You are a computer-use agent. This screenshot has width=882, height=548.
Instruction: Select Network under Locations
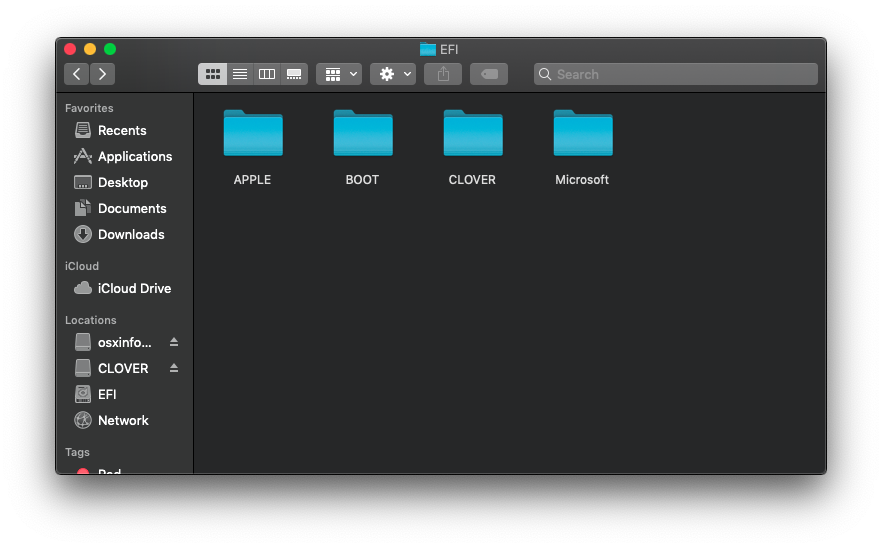(123, 421)
